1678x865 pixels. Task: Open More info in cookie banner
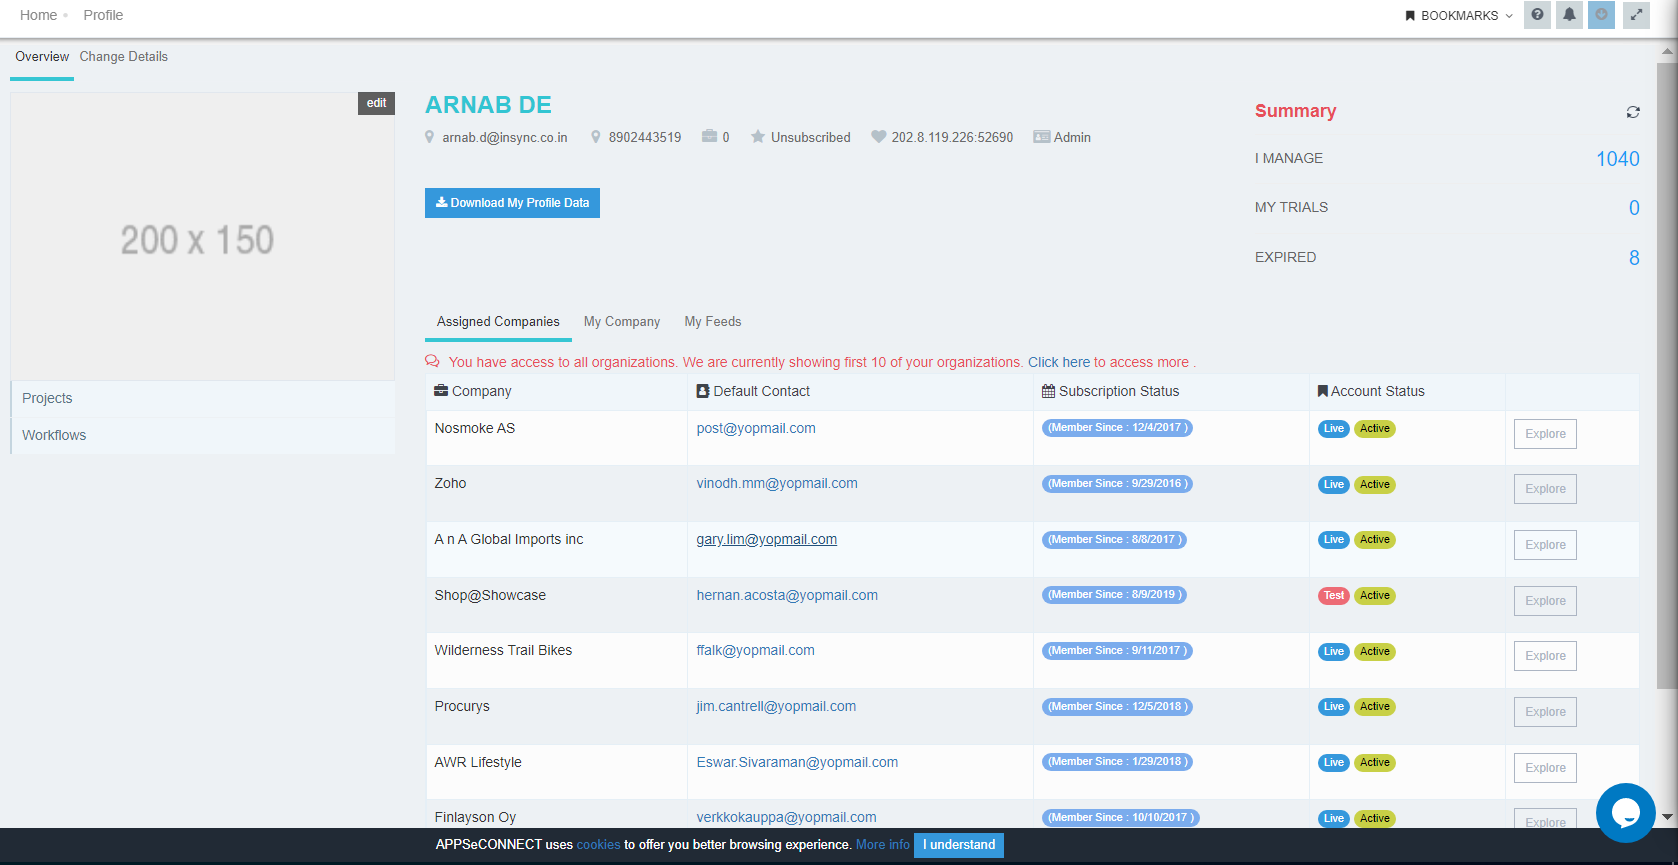pyautogui.click(x=883, y=845)
